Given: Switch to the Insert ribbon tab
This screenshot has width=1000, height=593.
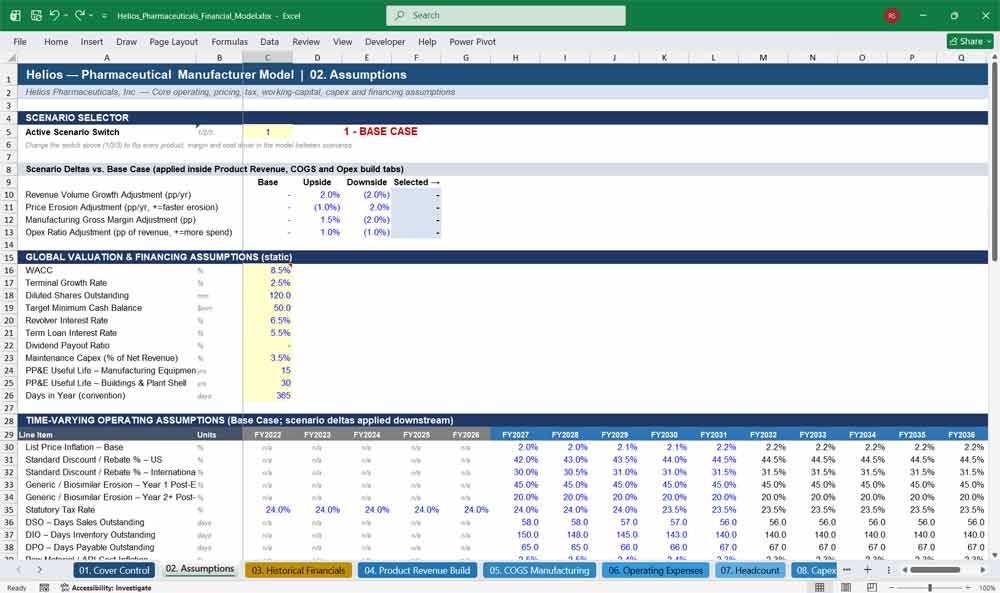Looking at the screenshot, I should 92,41.
